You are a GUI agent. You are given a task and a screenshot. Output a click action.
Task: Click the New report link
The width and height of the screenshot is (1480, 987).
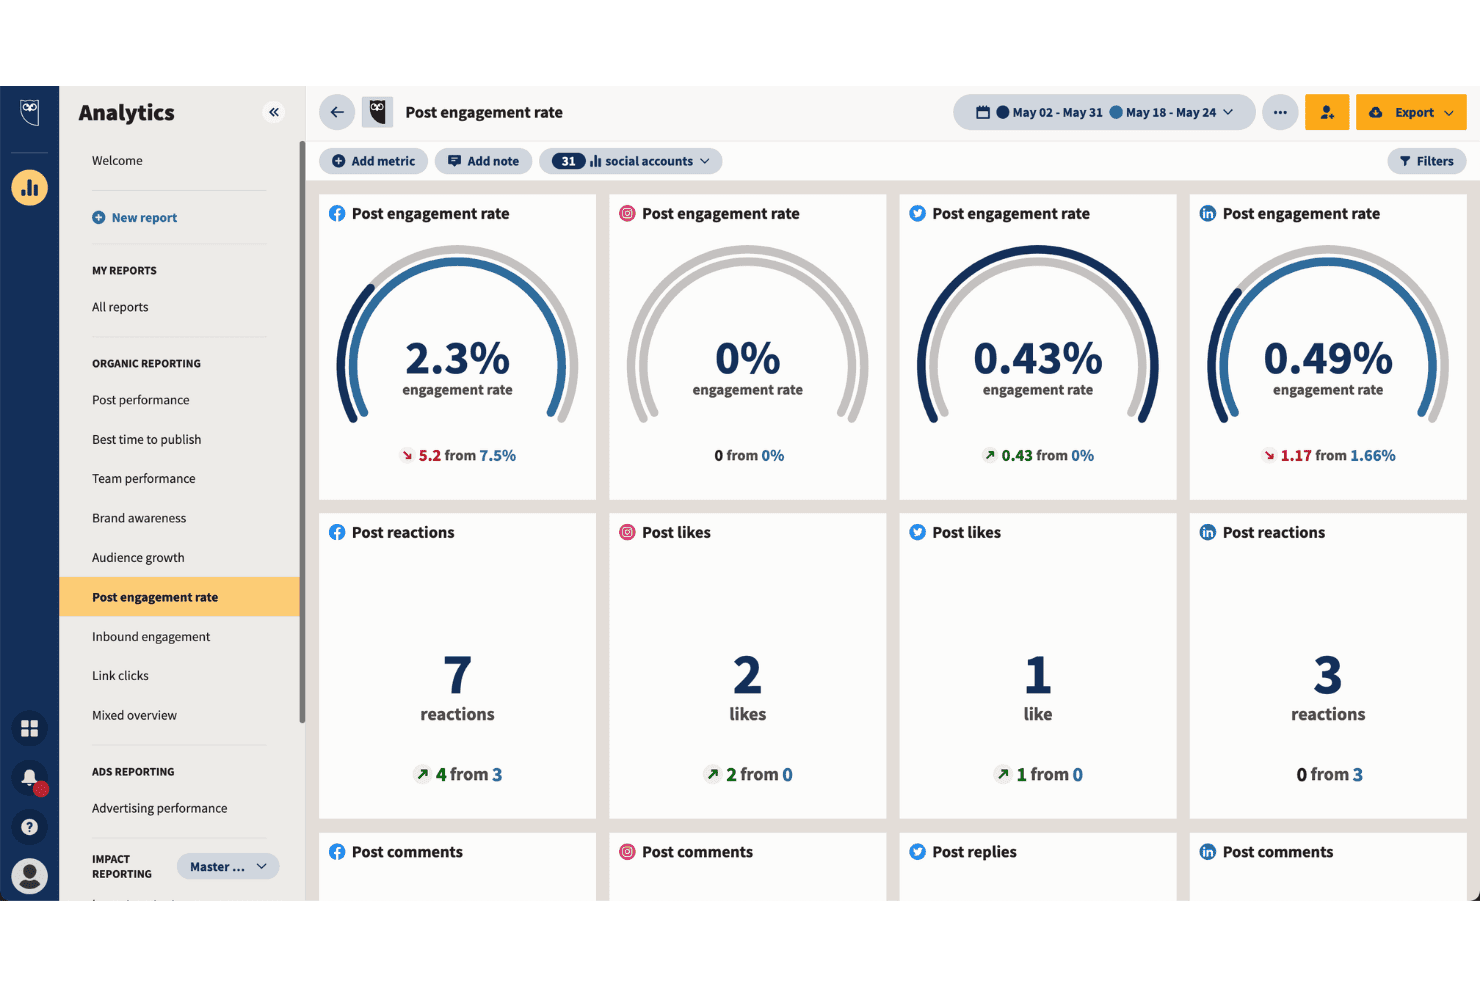click(x=135, y=218)
